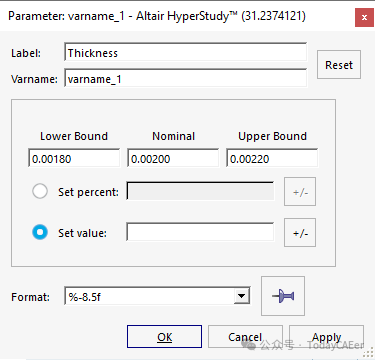Click the dialog title bar text

[157, 16]
